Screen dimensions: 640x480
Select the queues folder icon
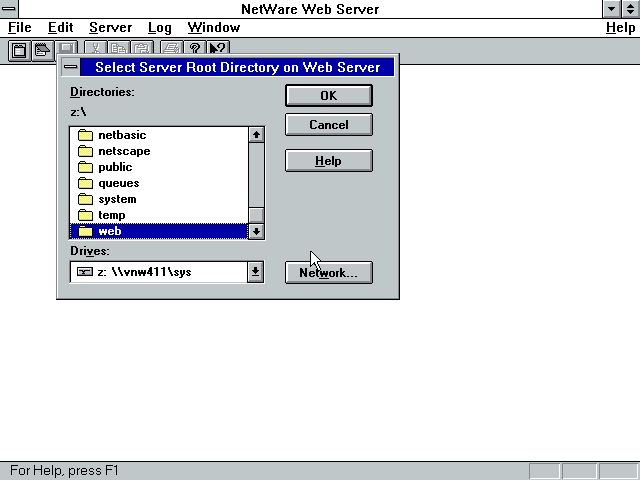pos(85,183)
